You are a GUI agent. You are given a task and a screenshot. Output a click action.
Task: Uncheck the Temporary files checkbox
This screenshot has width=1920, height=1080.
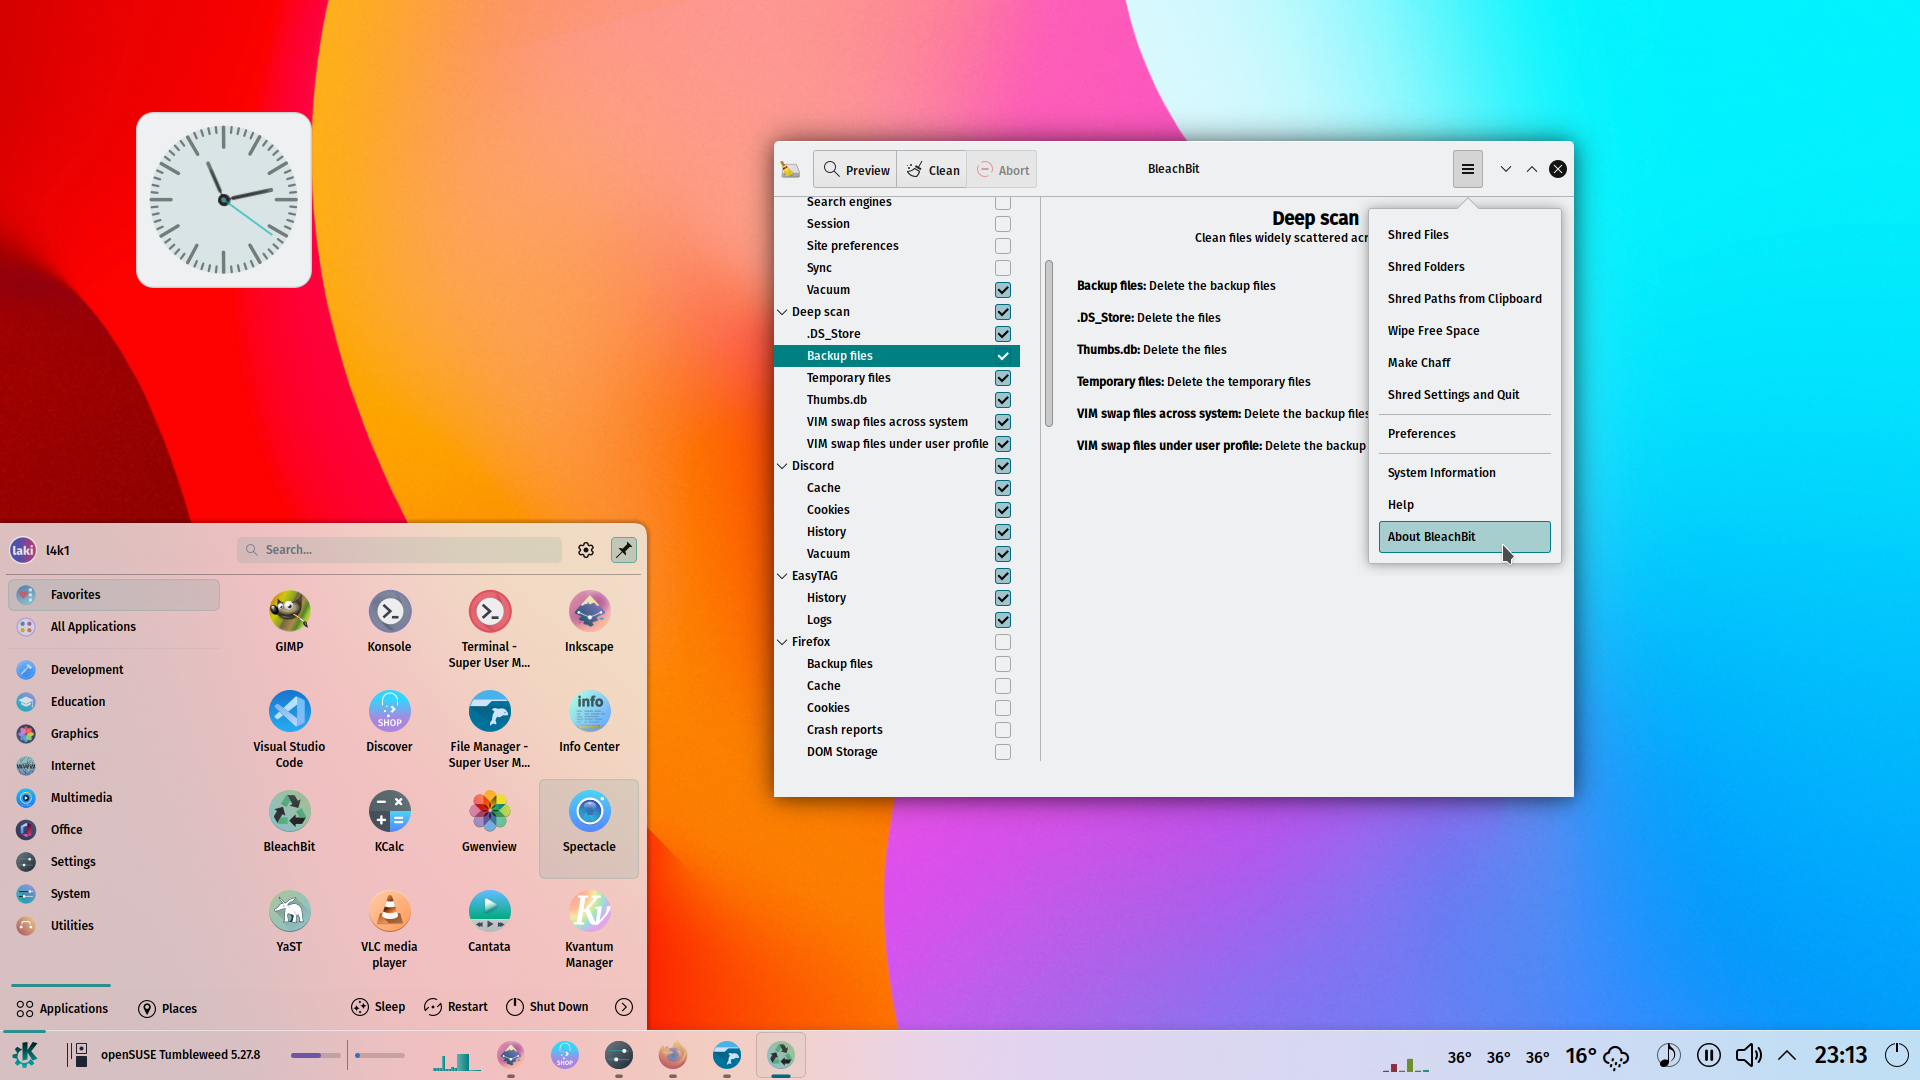[1003, 378]
